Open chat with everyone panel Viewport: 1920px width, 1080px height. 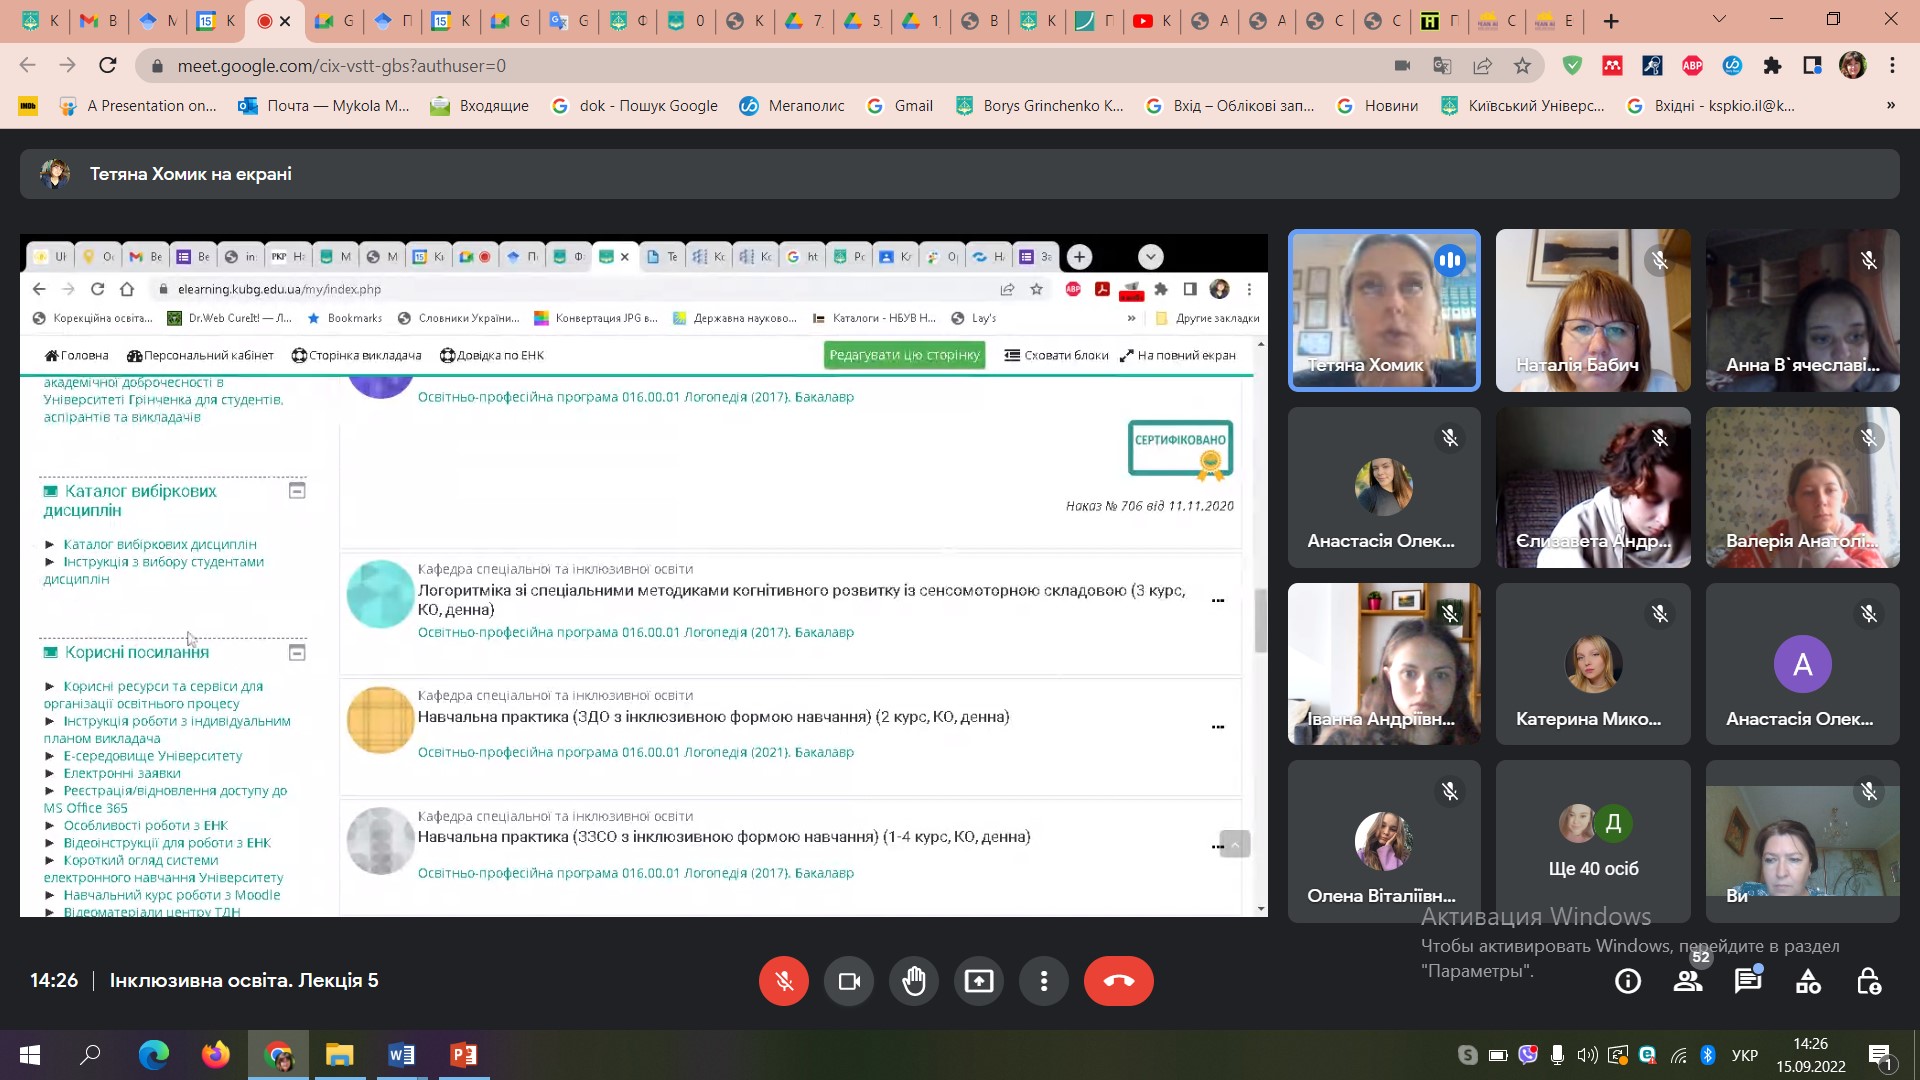(x=1748, y=982)
